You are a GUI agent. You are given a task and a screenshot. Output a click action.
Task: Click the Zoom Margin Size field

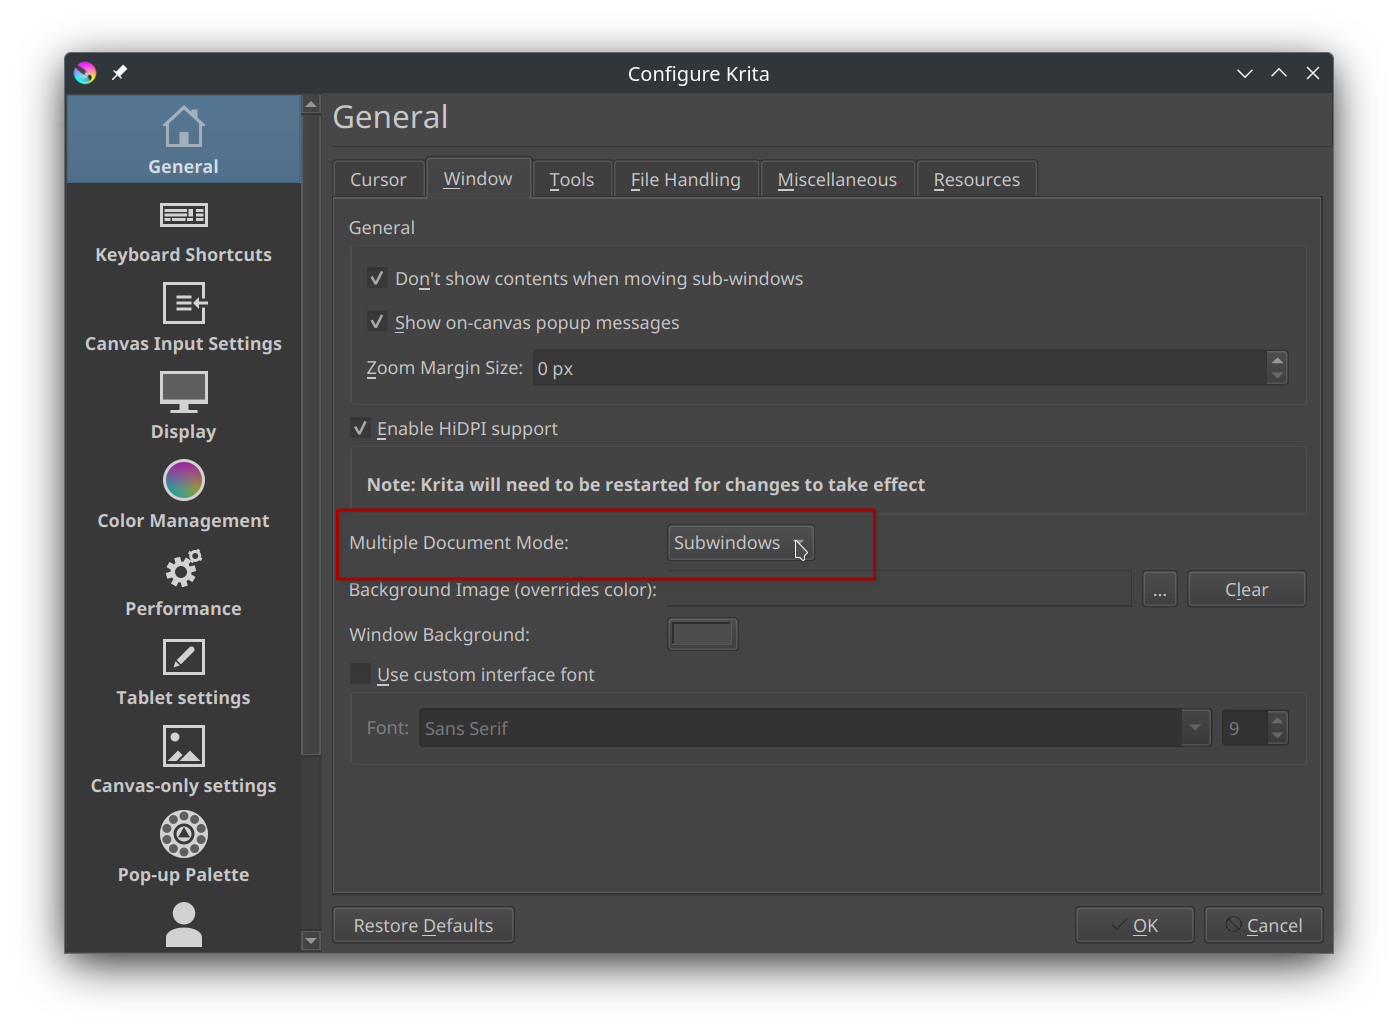click(x=898, y=368)
